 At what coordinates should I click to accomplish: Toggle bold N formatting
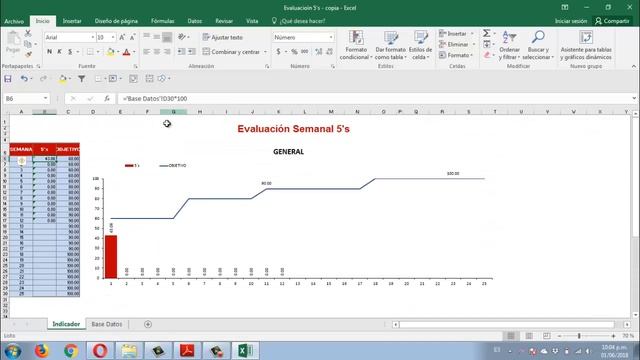point(49,51)
